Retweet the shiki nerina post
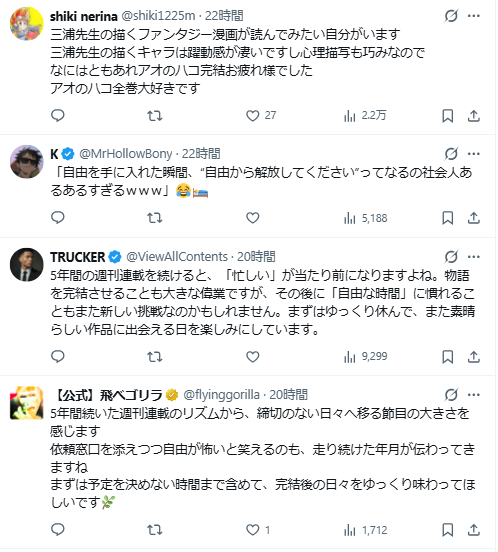The width and height of the screenshot is (498, 552). [155, 115]
